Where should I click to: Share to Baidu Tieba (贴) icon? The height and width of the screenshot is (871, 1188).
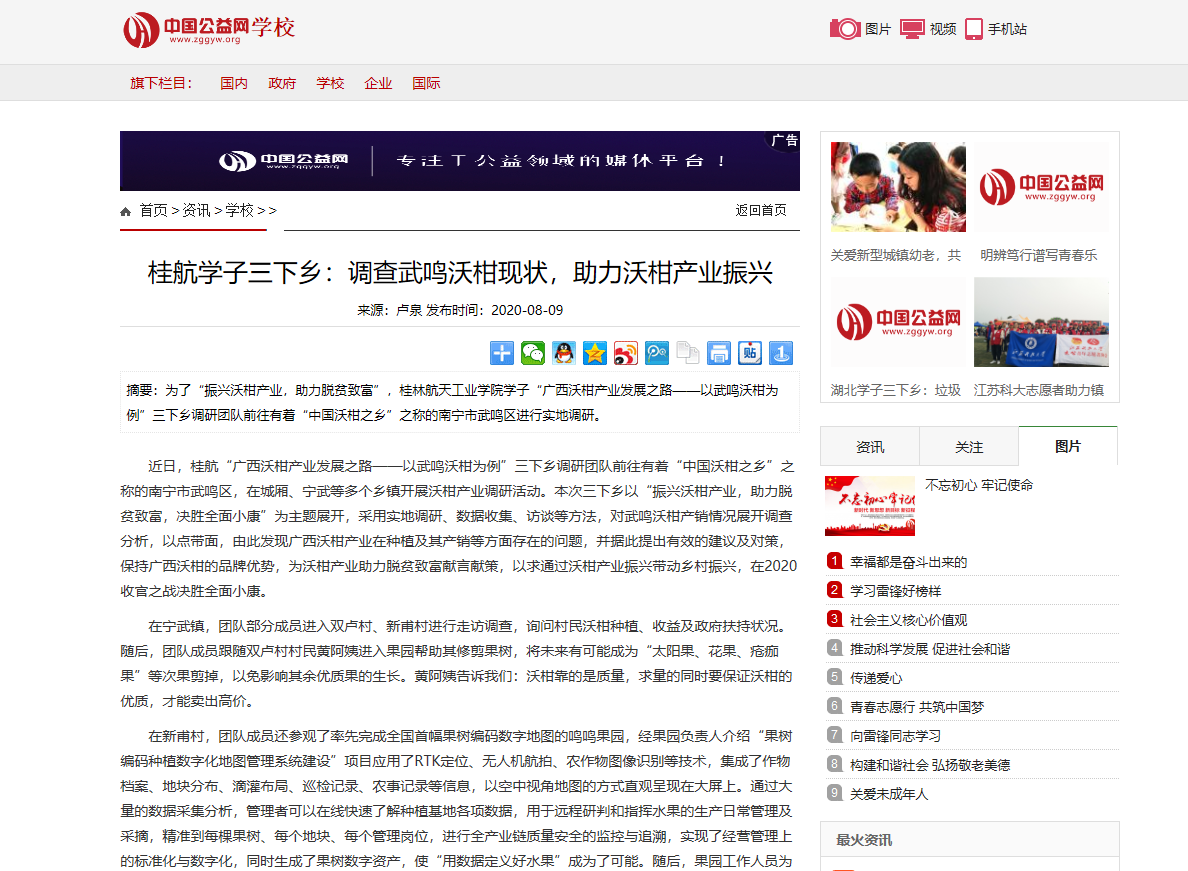750,352
